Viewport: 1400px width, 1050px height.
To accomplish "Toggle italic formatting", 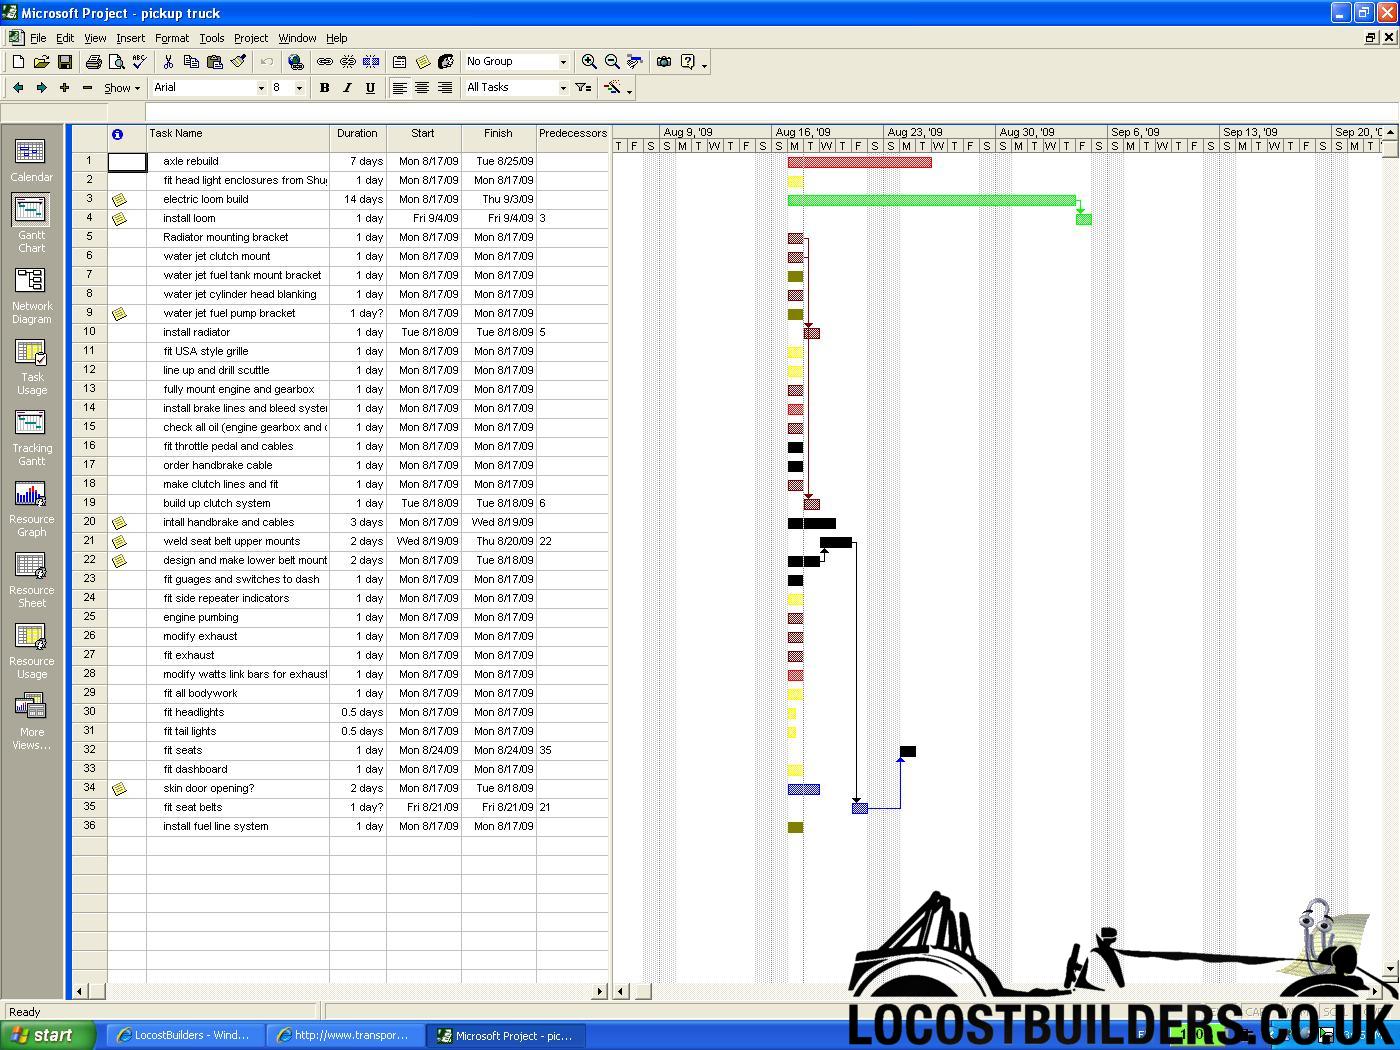I will [347, 88].
